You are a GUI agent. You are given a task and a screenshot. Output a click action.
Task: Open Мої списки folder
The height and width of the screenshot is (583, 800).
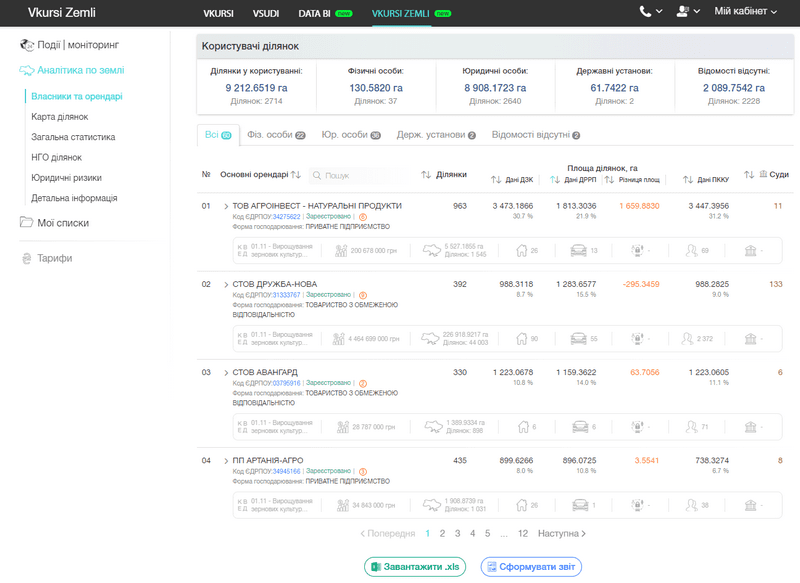pos(54,222)
